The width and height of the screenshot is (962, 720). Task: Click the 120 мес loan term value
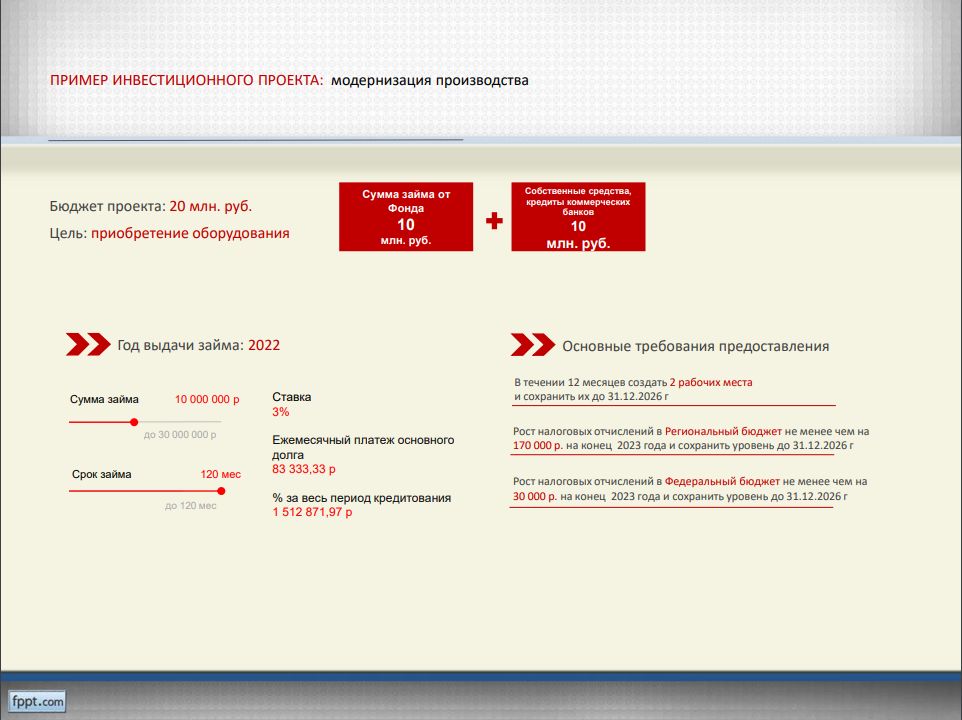[218, 475]
